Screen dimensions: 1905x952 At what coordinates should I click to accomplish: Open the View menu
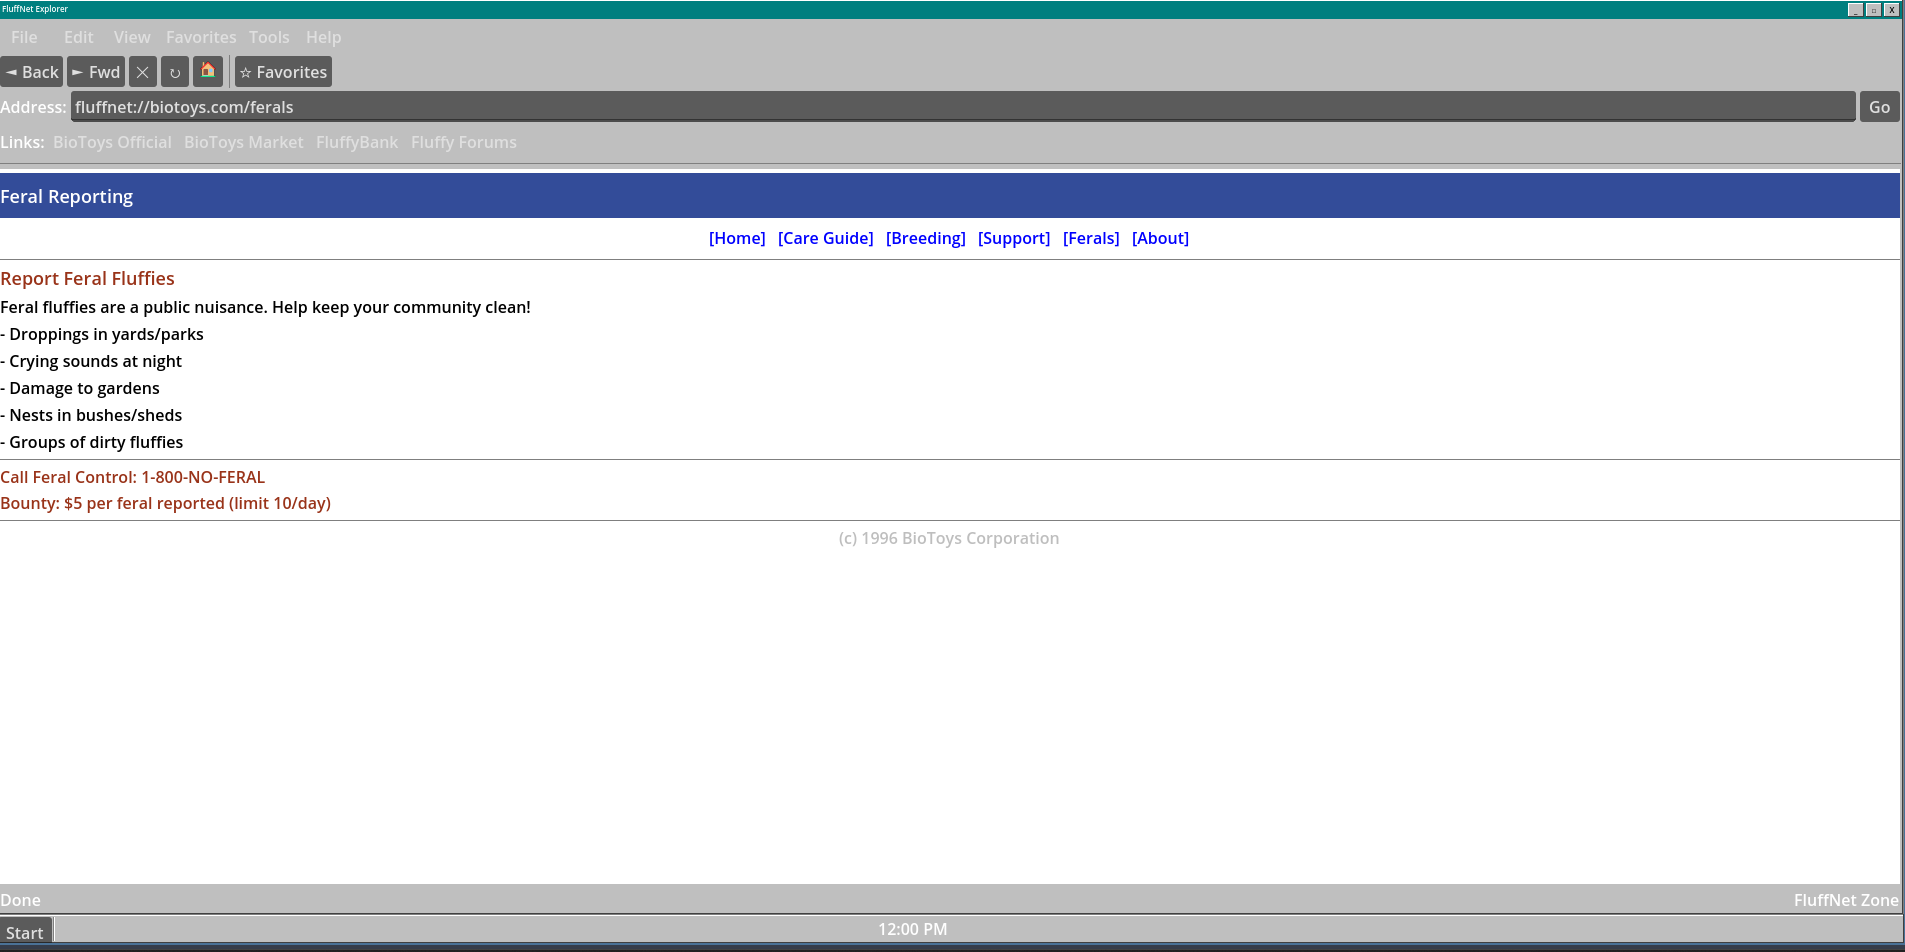click(132, 37)
